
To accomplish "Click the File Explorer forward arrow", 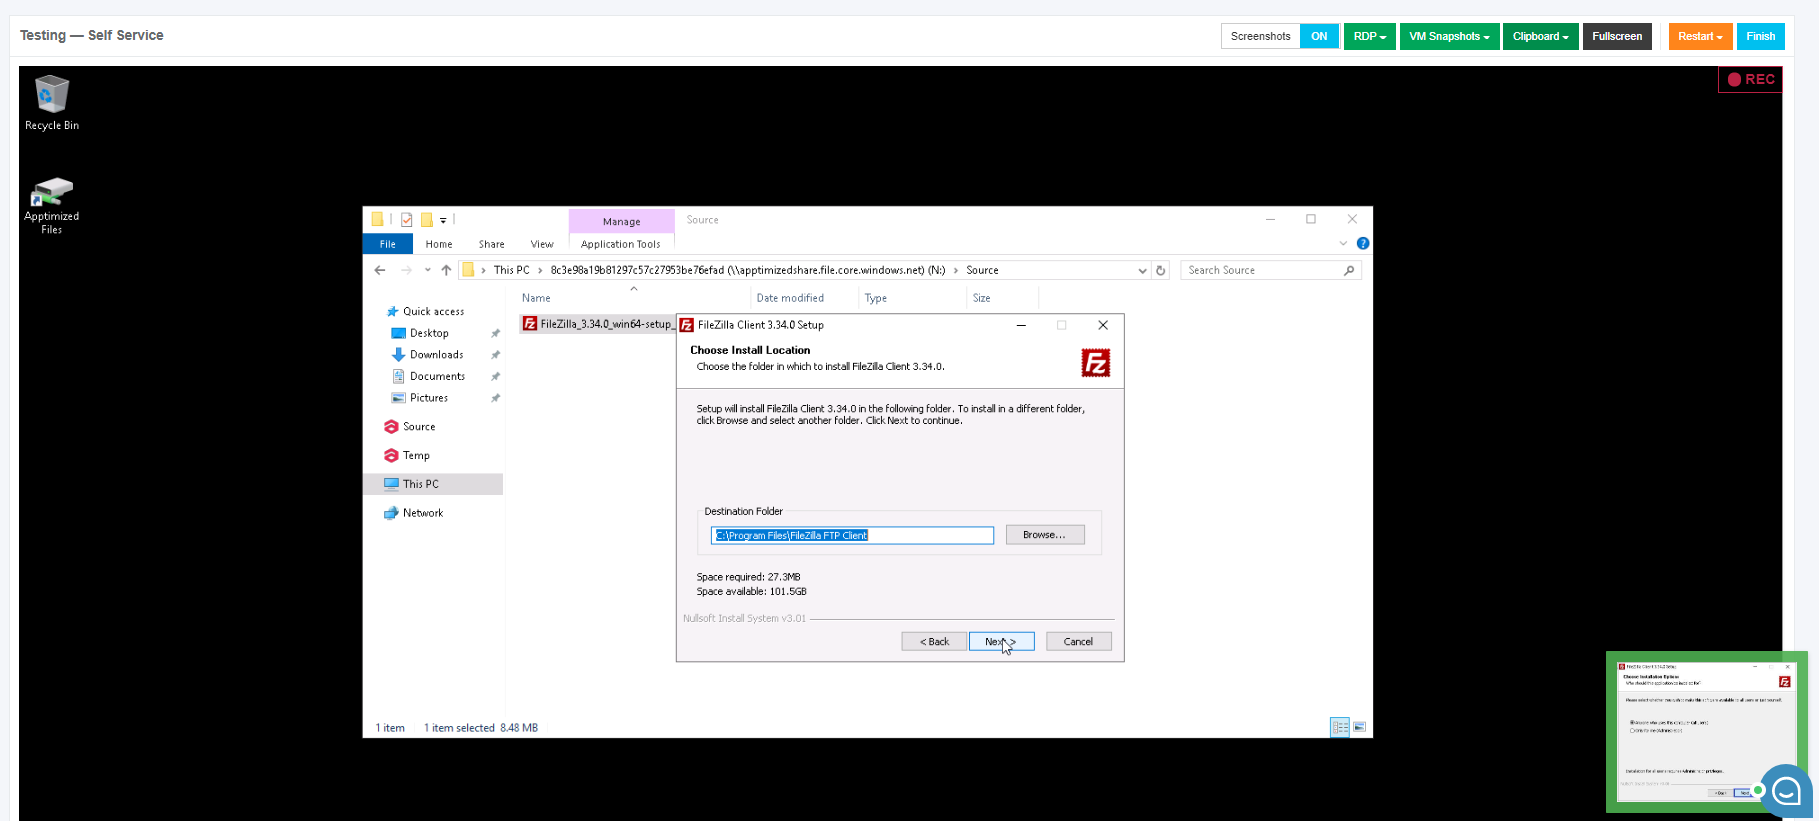I will point(406,270).
